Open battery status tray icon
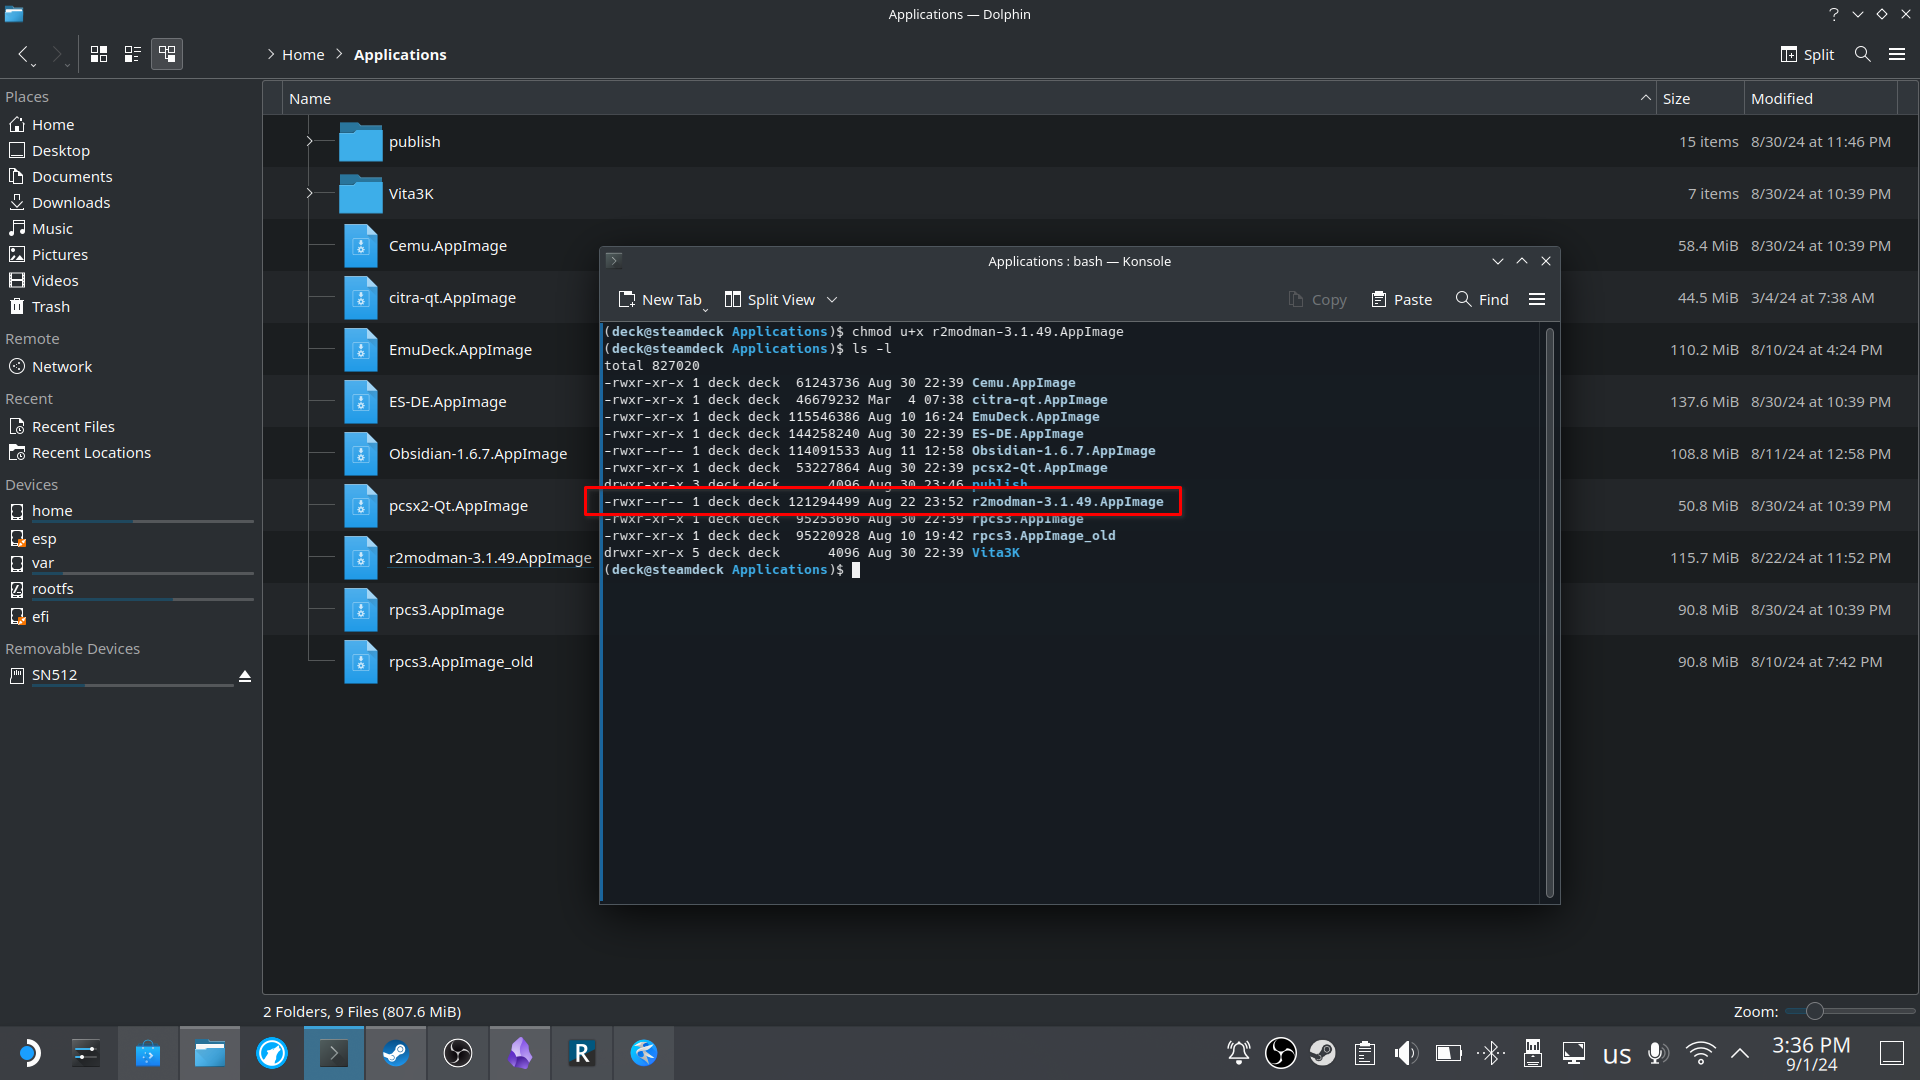Image resolution: width=1920 pixels, height=1080 pixels. coord(1448,1053)
